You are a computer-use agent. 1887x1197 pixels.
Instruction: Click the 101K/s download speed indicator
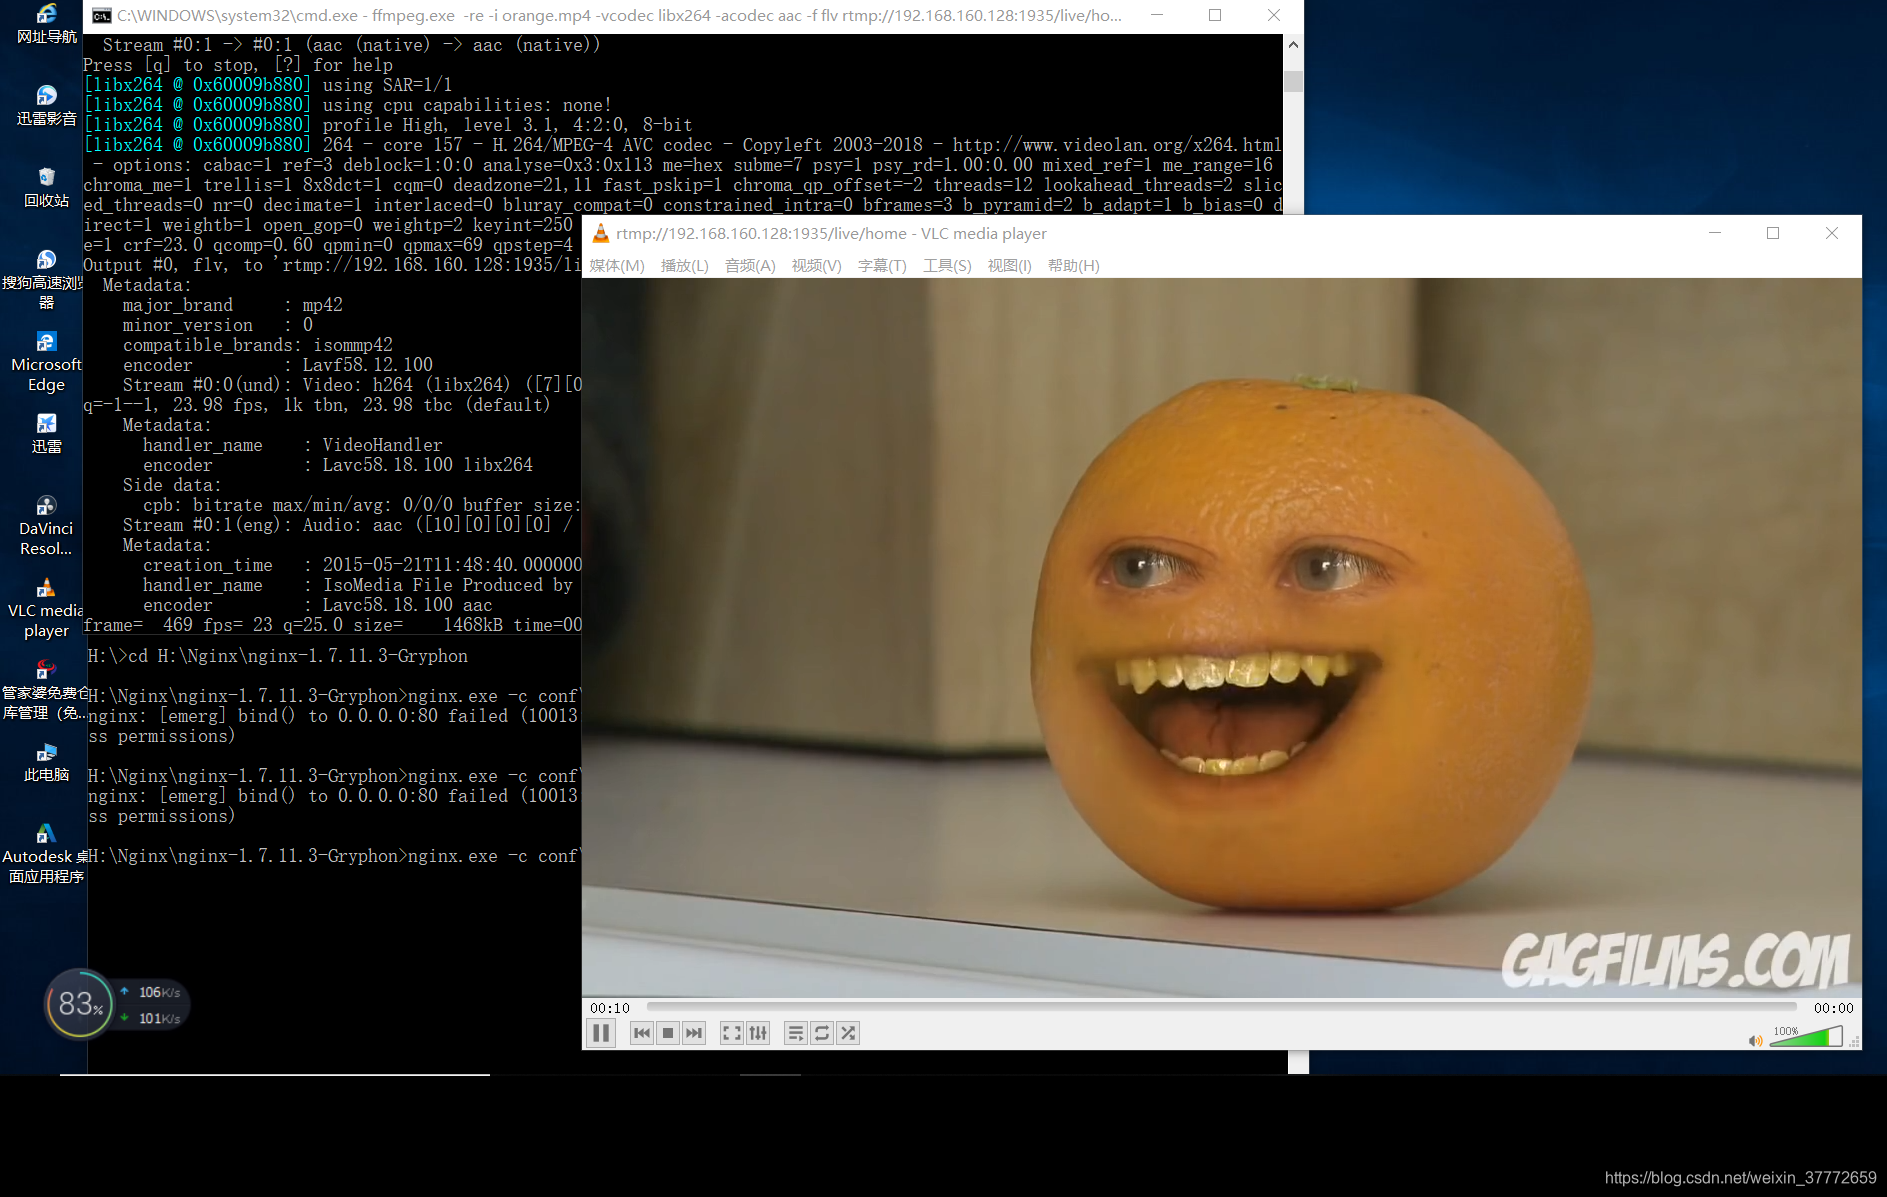pos(152,1018)
